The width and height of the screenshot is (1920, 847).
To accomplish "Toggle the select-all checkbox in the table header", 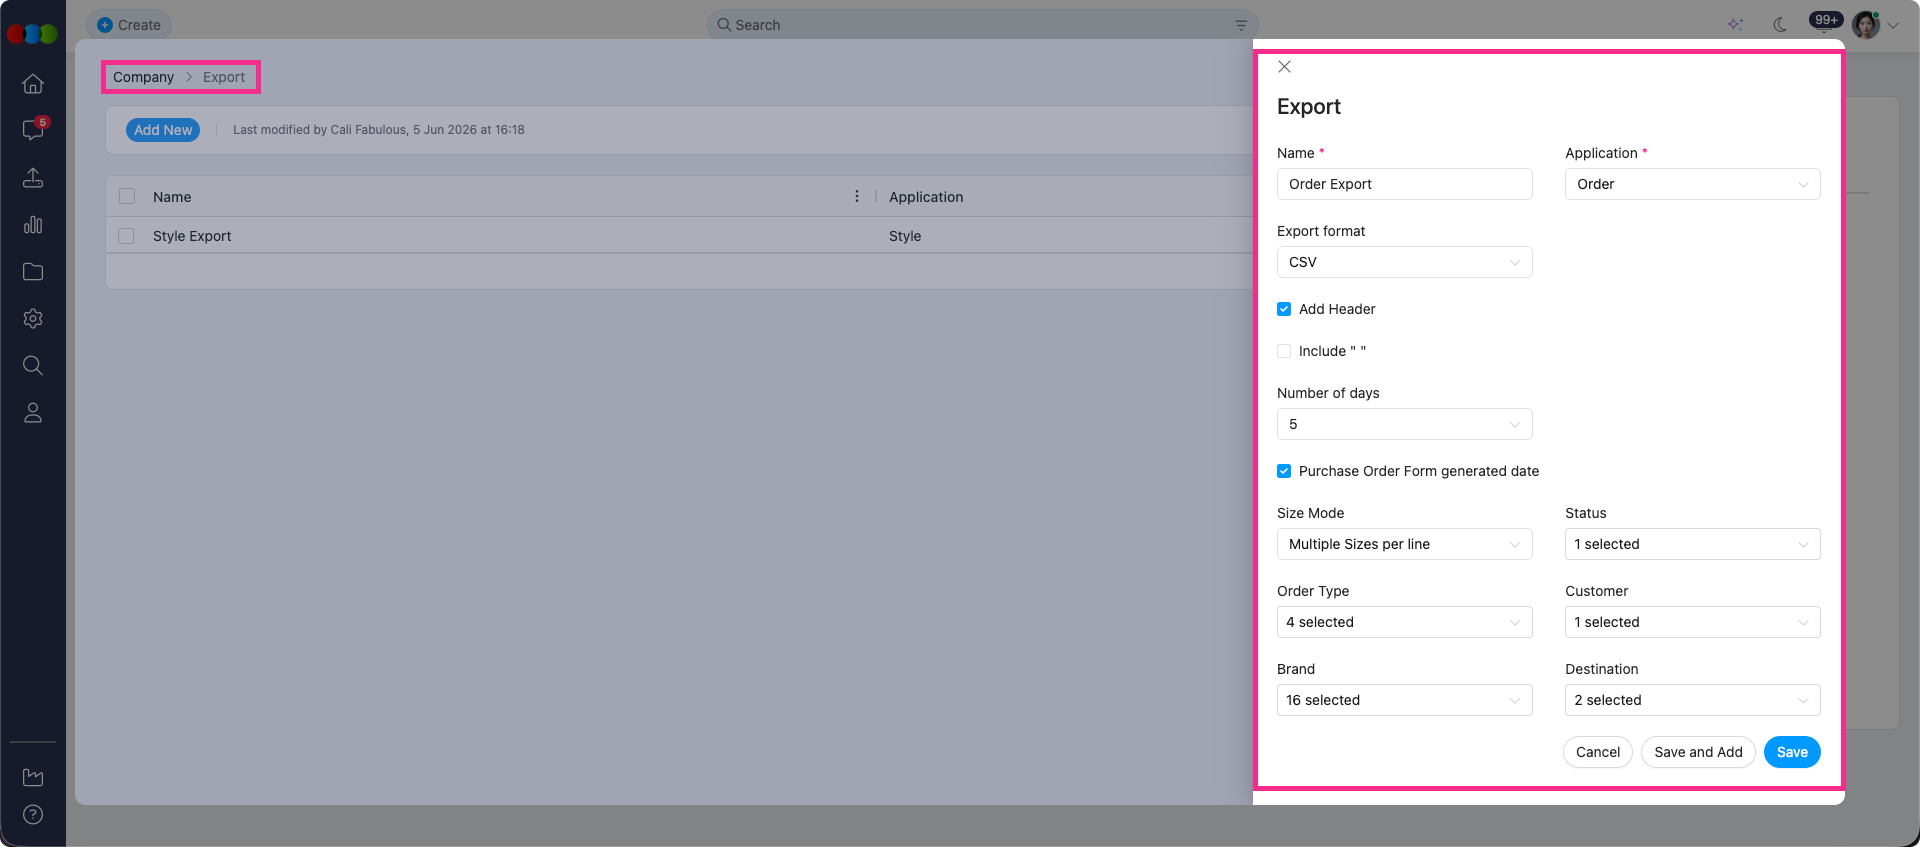I will pos(127,196).
